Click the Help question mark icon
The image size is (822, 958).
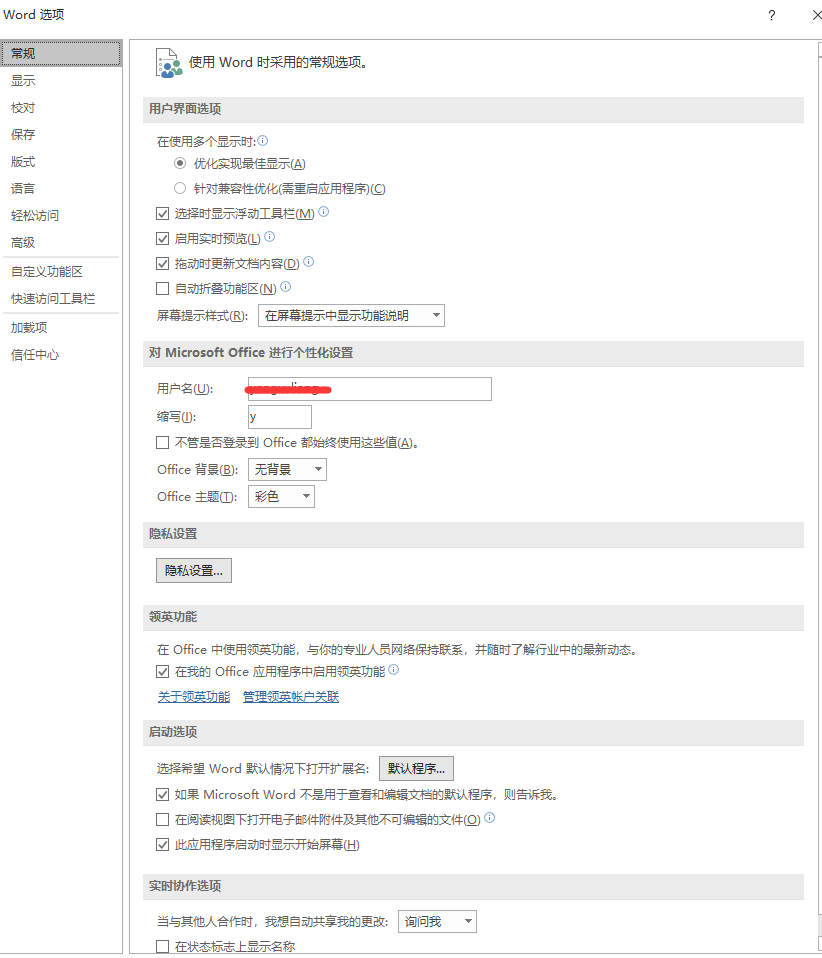click(x=769, y=15)
